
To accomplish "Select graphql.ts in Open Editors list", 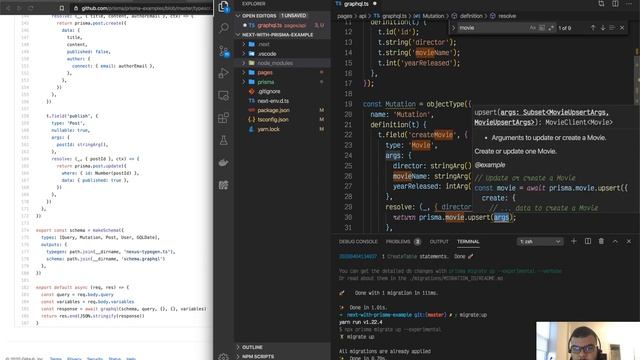I will pyautogui.click(x=282, y=25).
